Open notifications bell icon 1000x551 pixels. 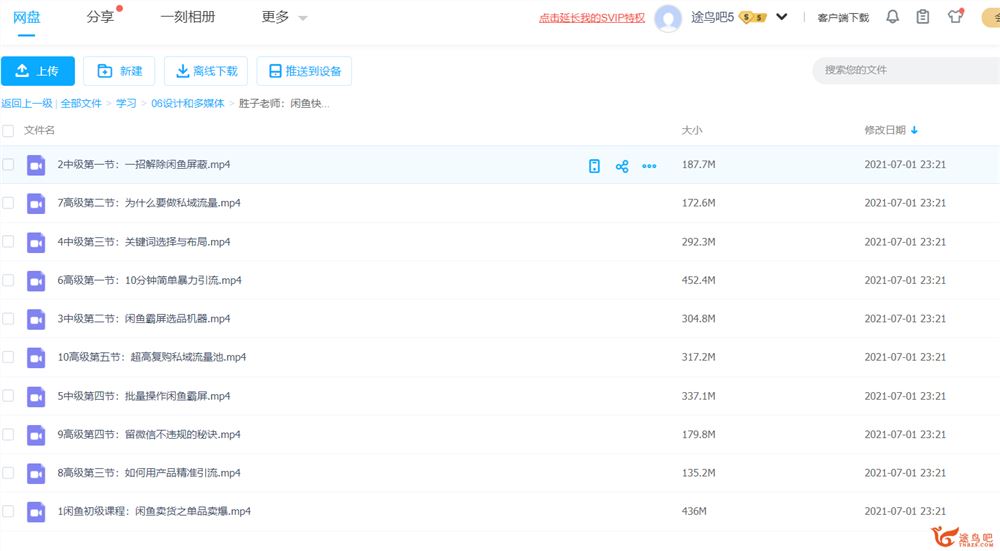click(x=893, y=17)
